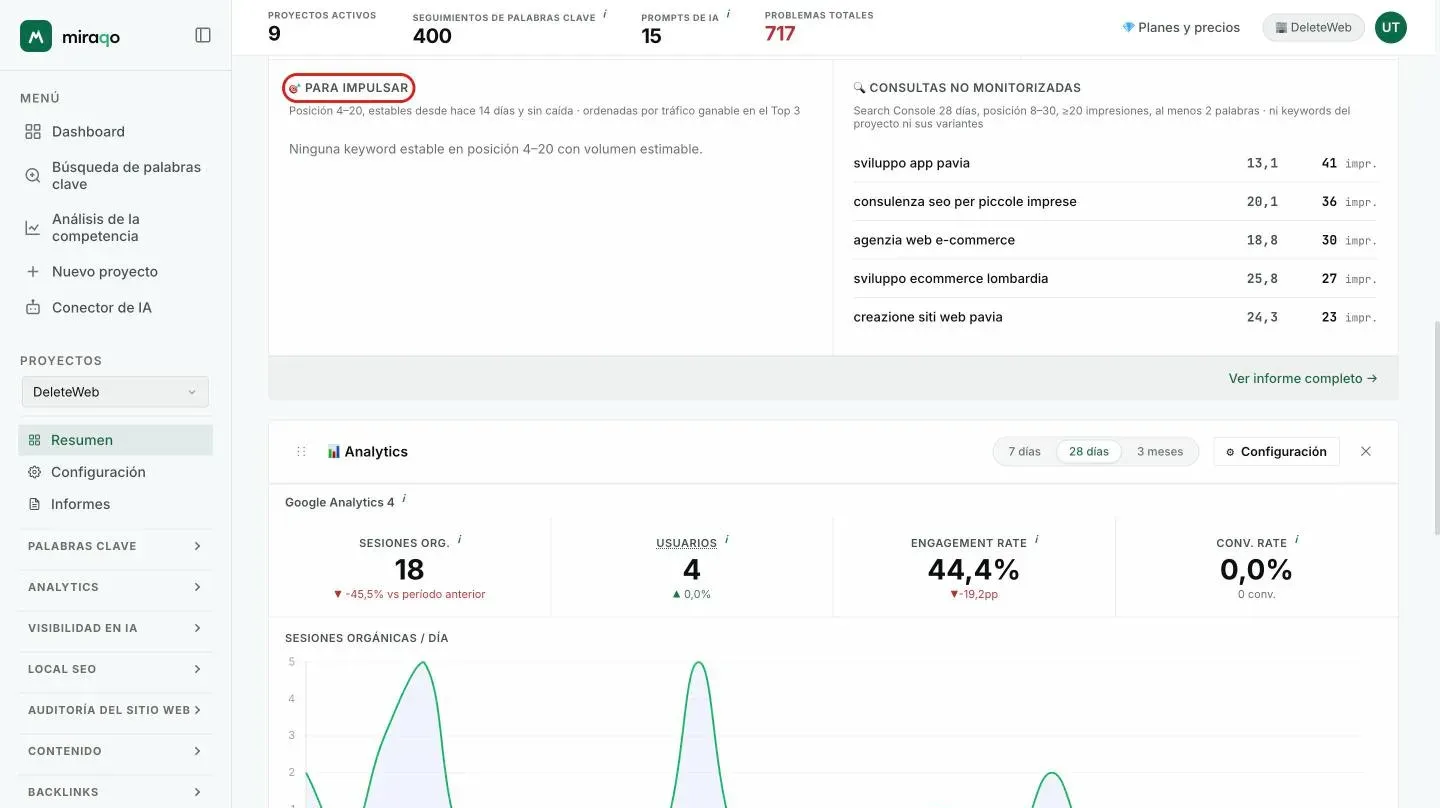Collapse sidebar with the panel toggle icon
Image resolution: width=1440 pixels, height=808 pixels.
[203, 35]
